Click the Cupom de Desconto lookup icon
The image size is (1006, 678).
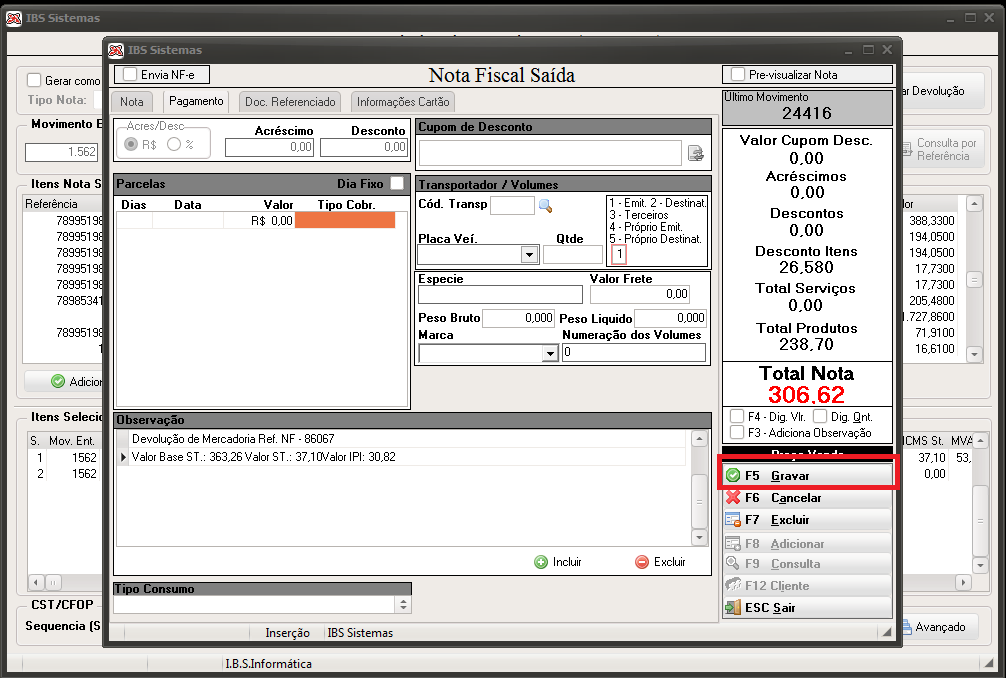695,153
